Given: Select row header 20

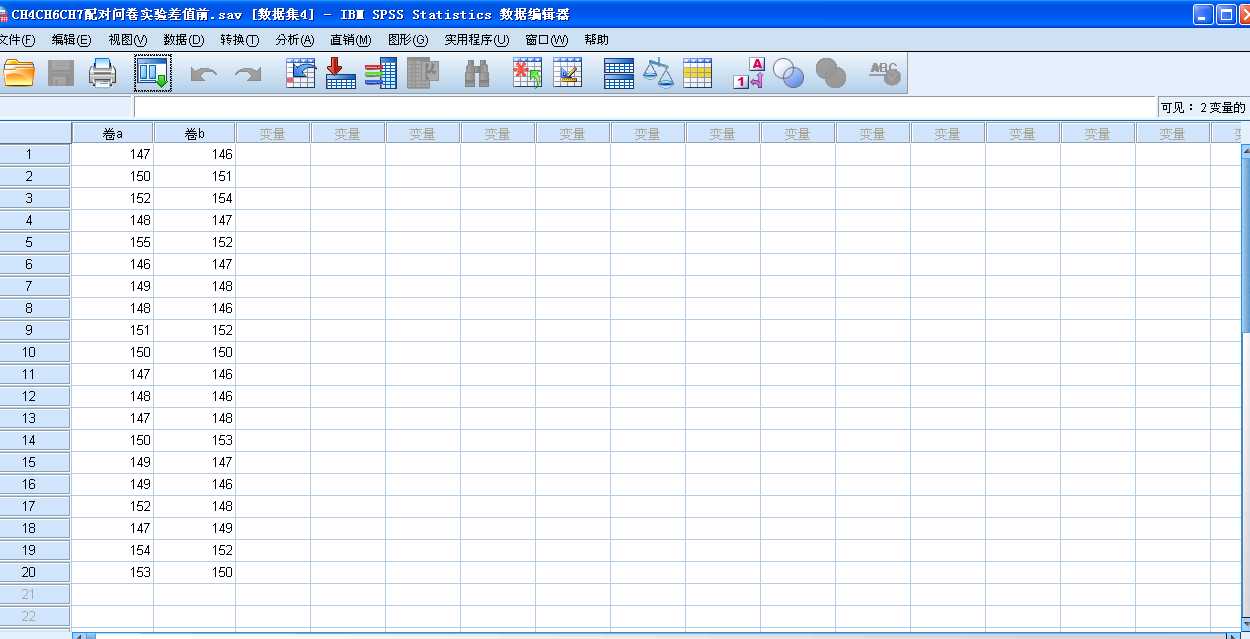Looking at the screenshot, I should click(x=35, y=572).
